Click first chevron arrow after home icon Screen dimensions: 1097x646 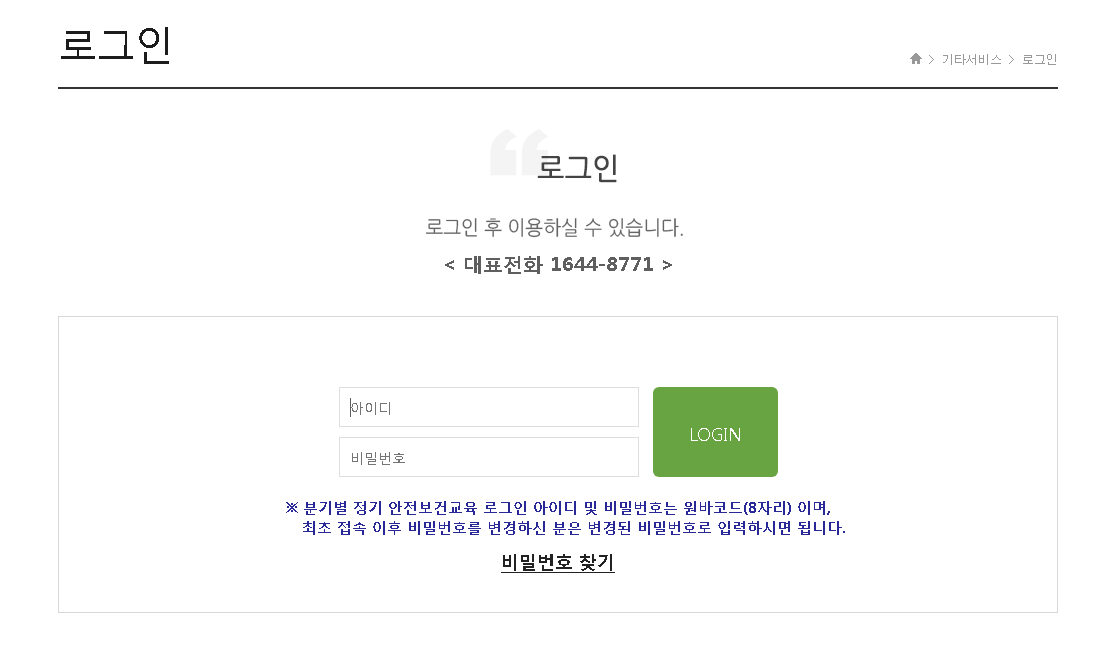coord(931,59)
